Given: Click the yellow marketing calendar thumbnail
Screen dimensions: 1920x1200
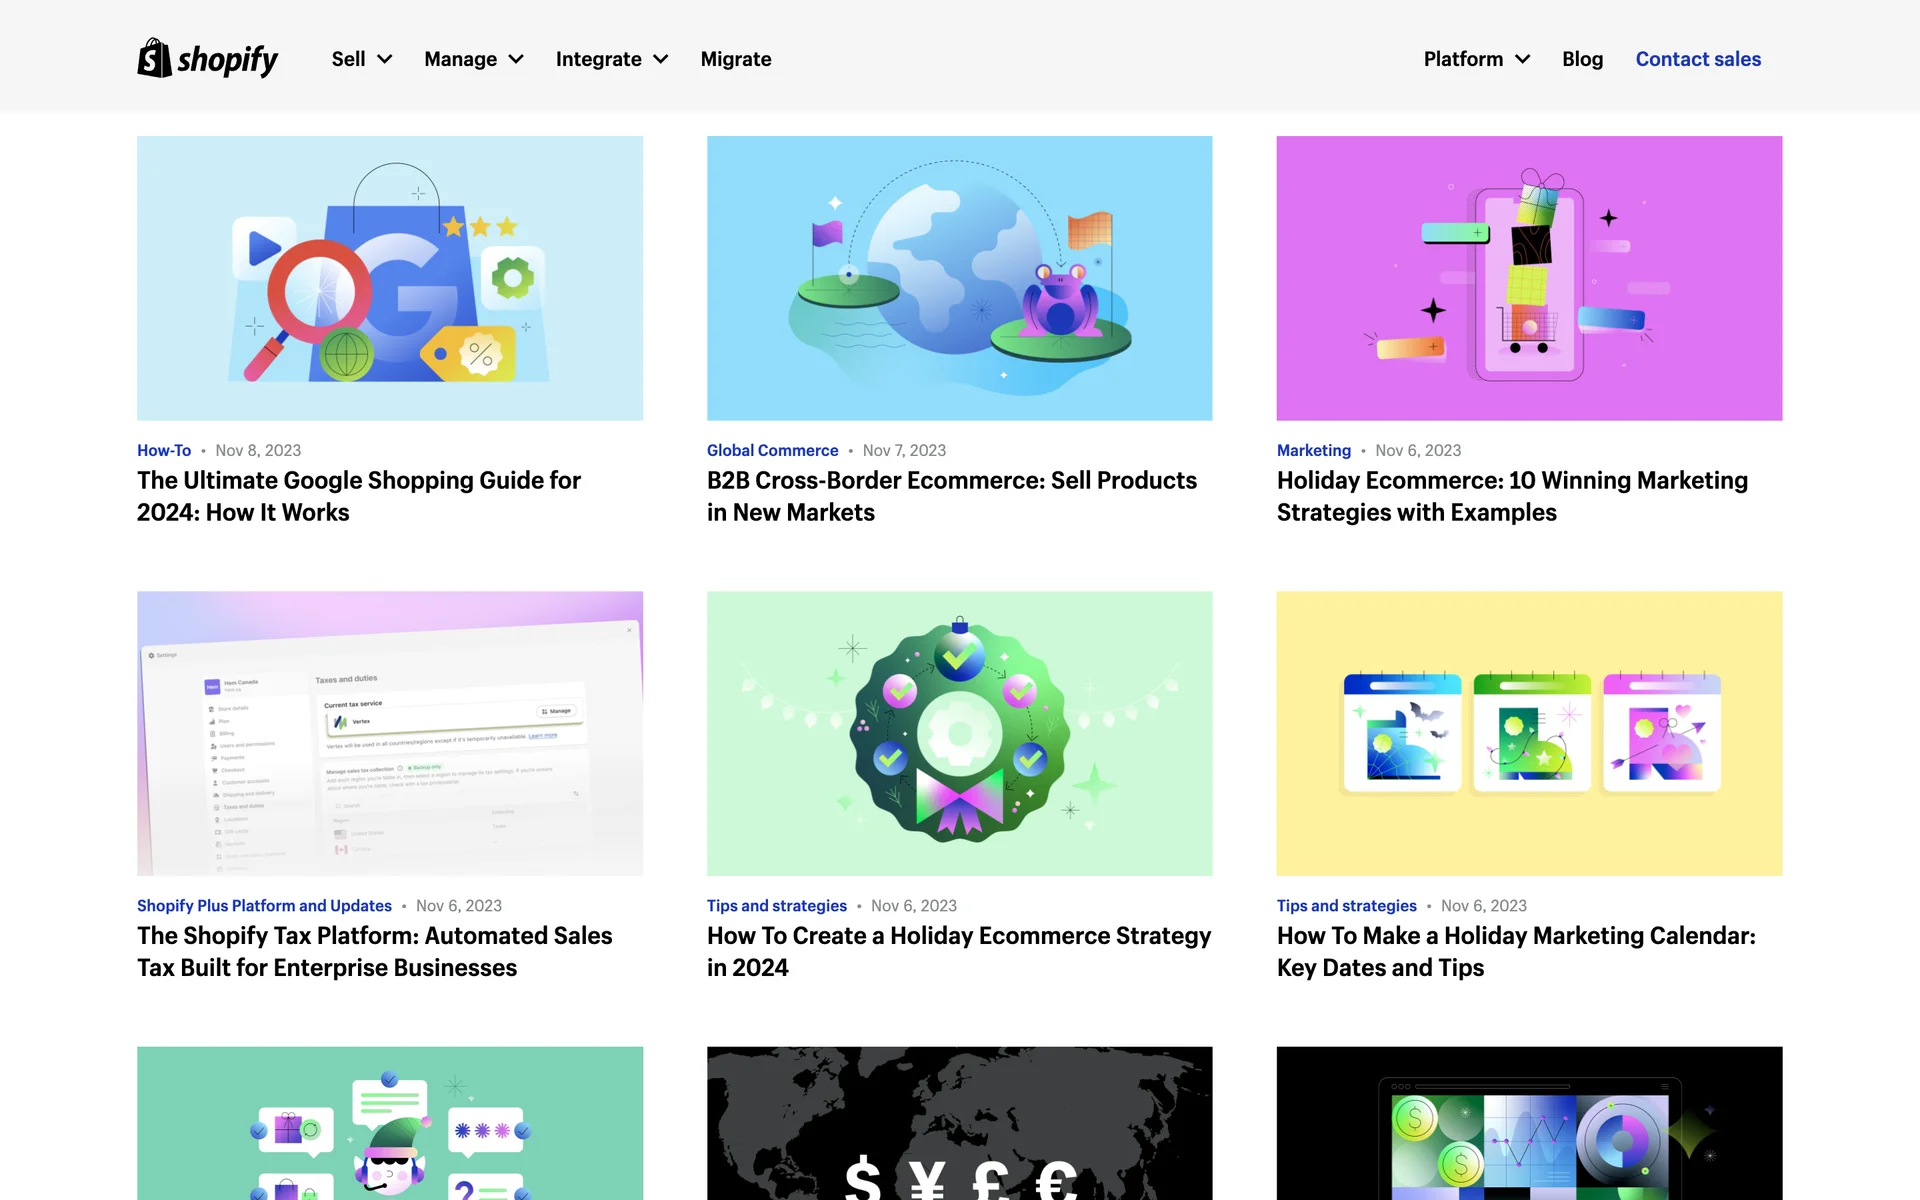Looking at the screenshot, I should (x=1528, y=733).
